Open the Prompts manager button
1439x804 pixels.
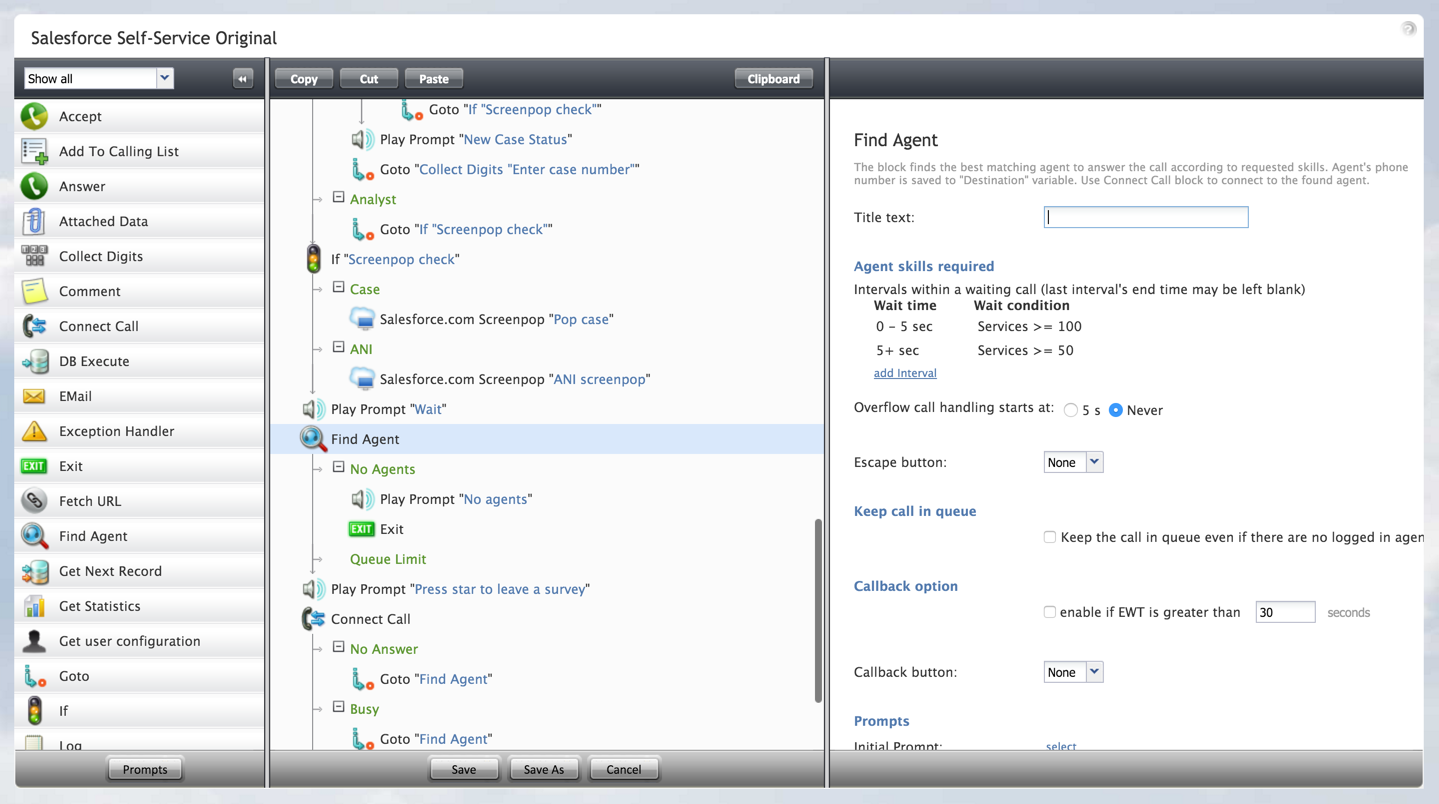145,769
